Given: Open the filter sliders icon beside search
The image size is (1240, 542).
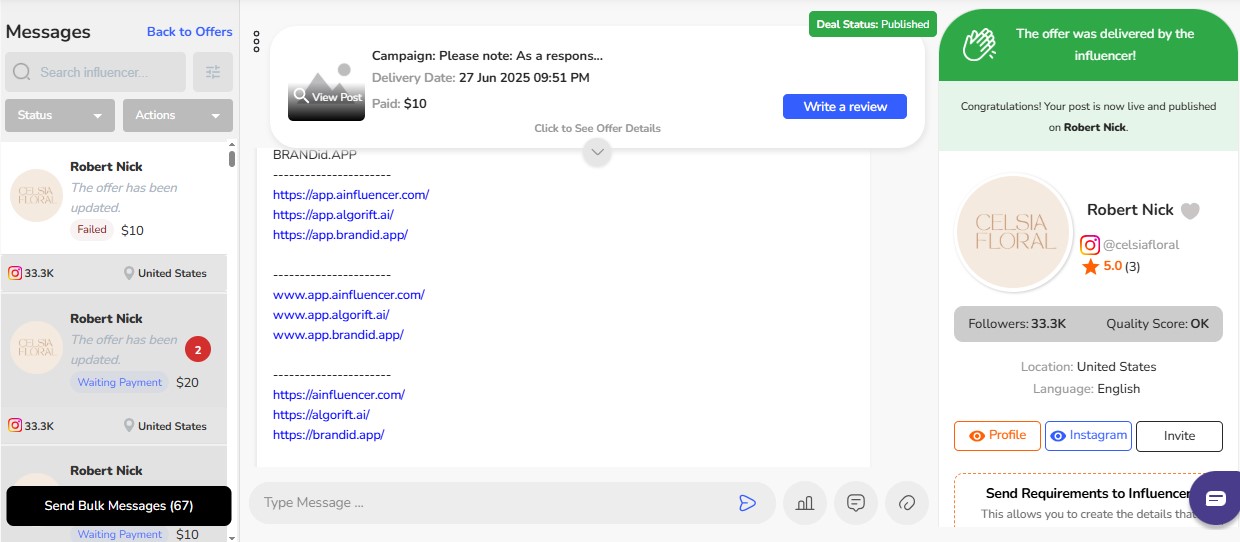Looking at the screenshot, I should click(213, 72).
